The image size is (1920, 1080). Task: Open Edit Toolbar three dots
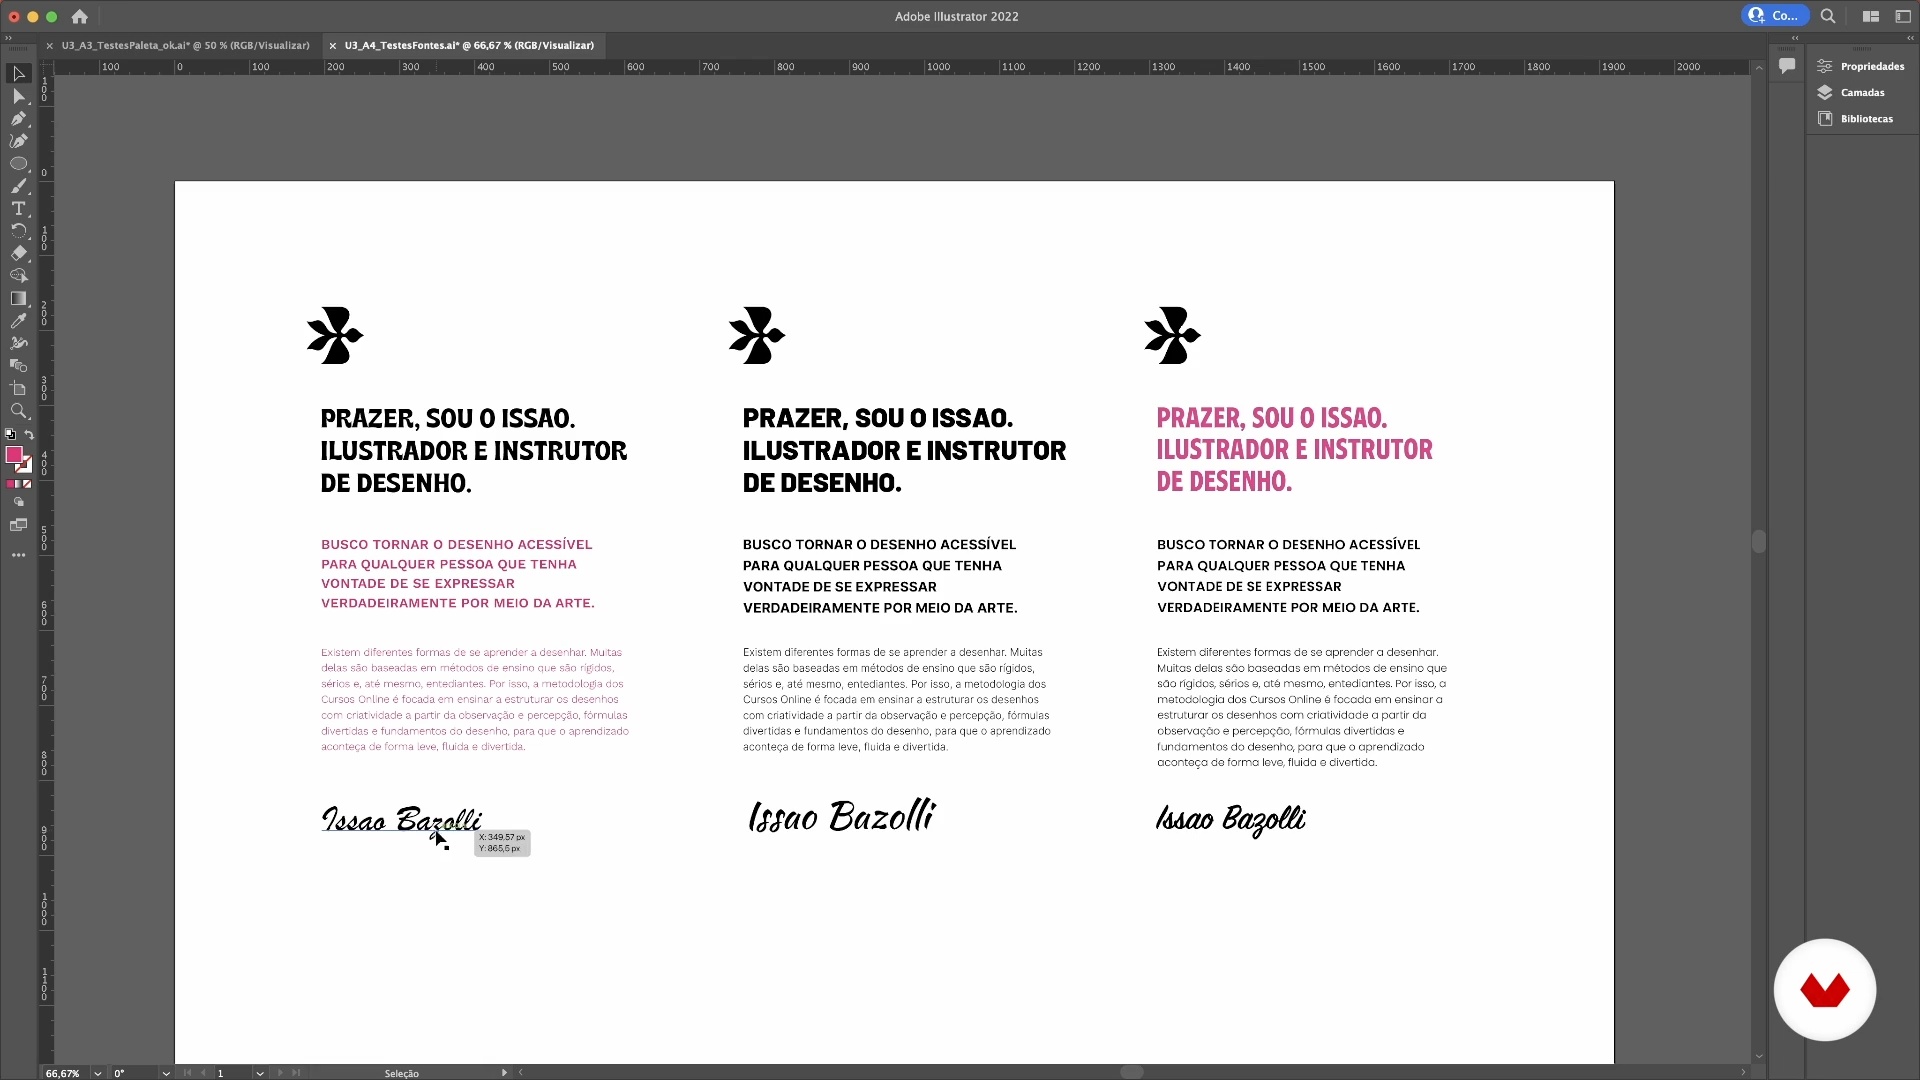click(18, 555)
